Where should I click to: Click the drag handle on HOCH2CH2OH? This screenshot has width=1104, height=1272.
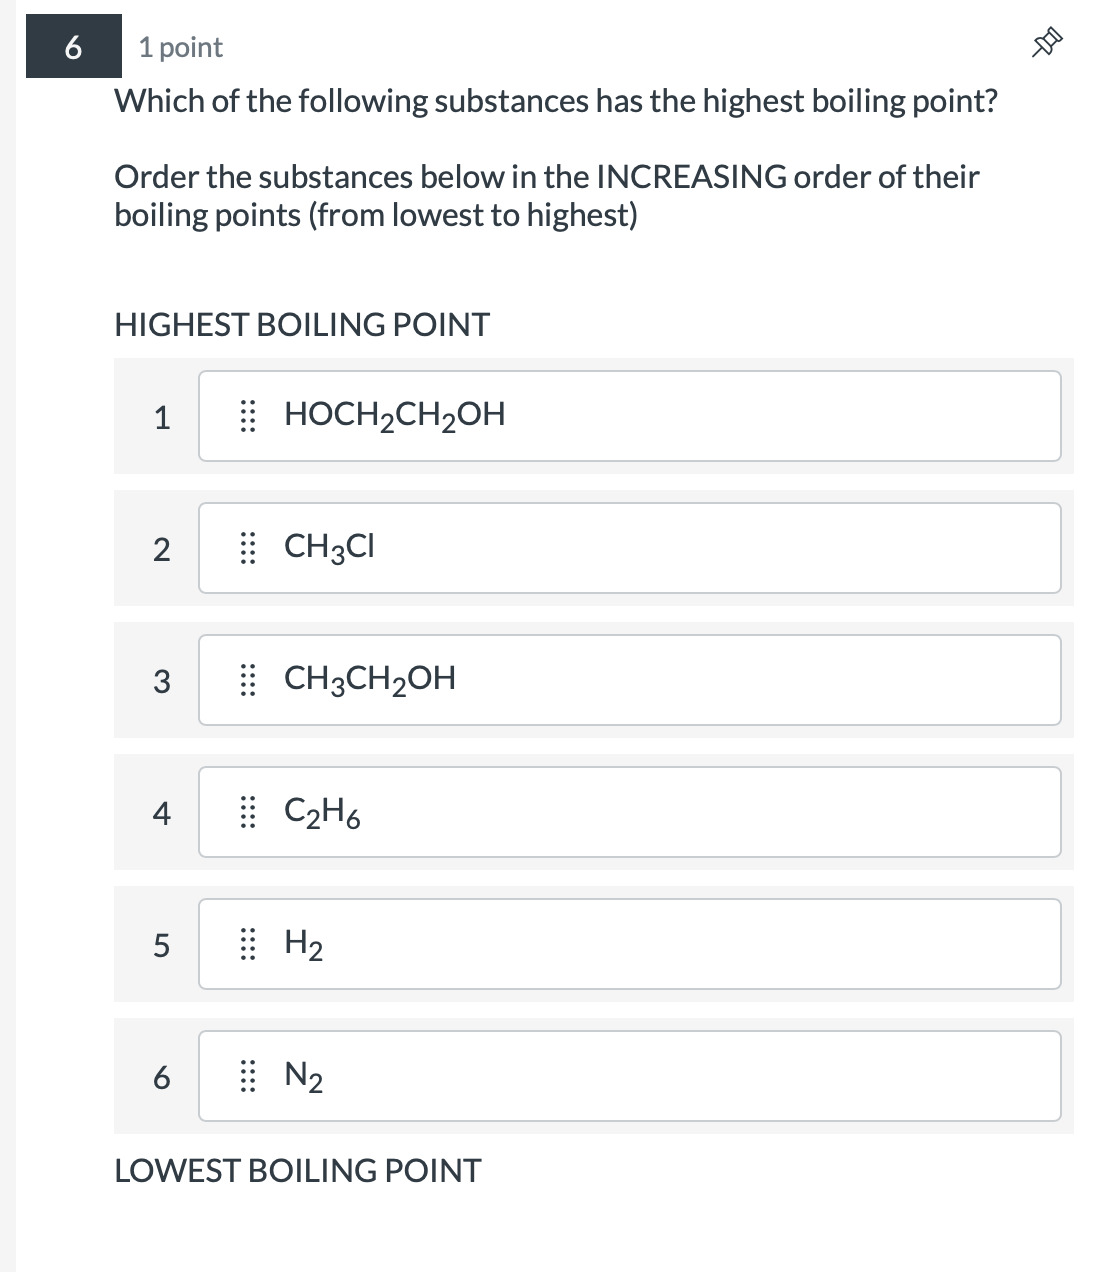[x=248, y=415]
